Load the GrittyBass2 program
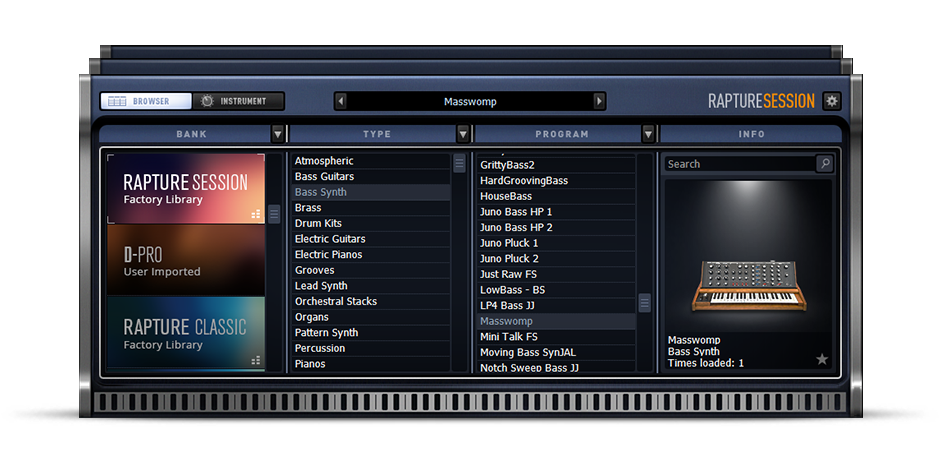The image size is (940, 470). click(x=556, y=165)
